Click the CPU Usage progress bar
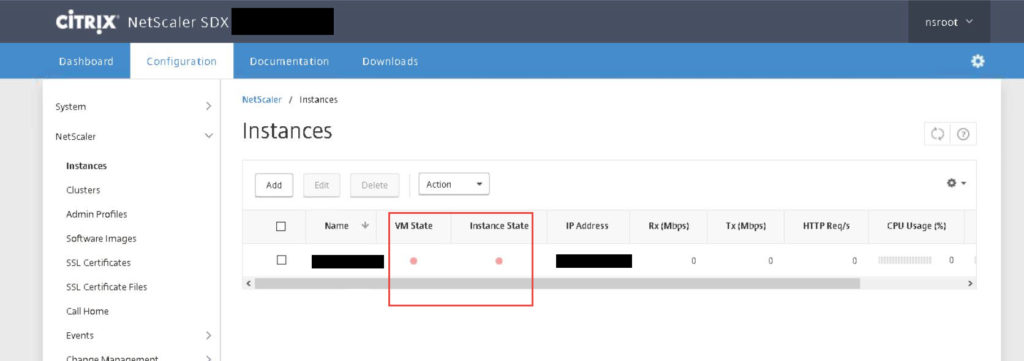This screenshot has height=361, width=1024. tap(905, 260)
